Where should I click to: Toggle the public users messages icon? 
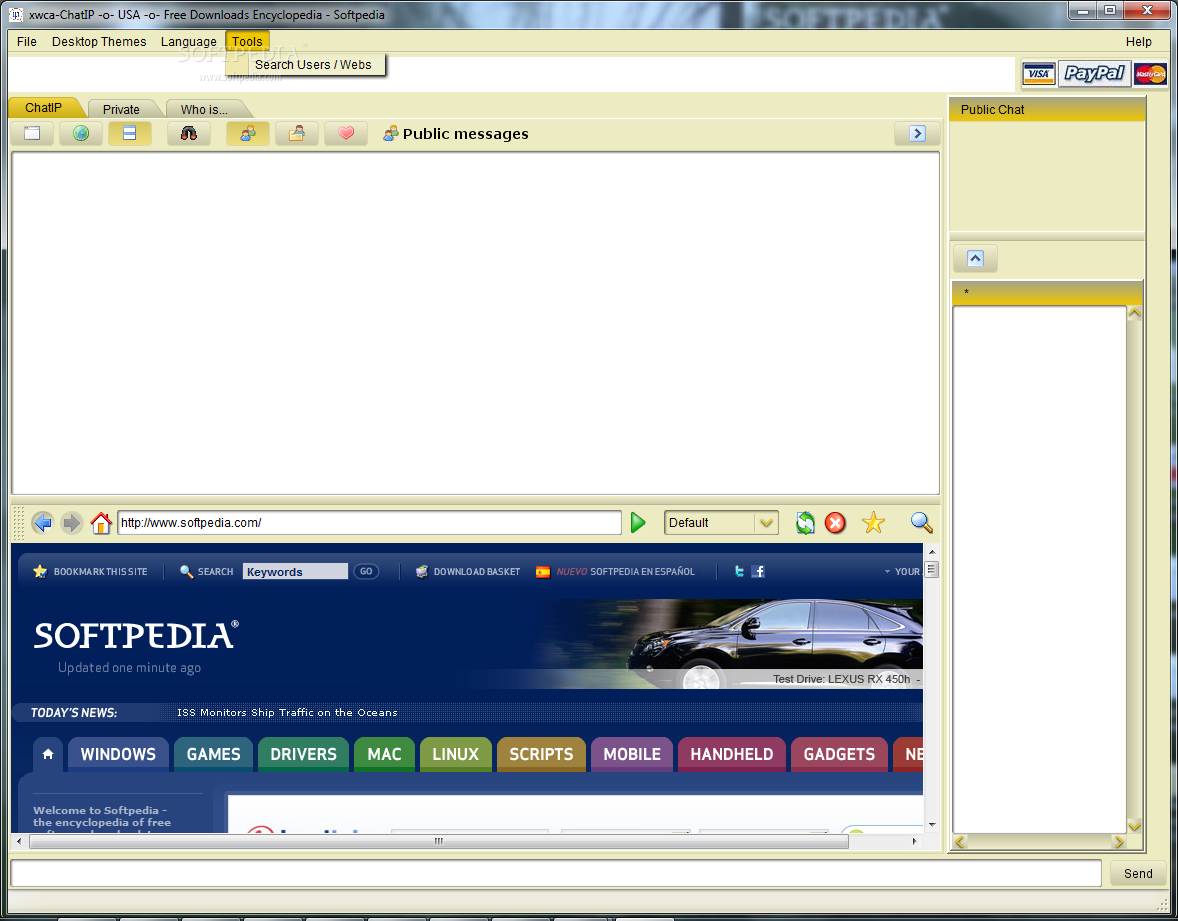248,134
